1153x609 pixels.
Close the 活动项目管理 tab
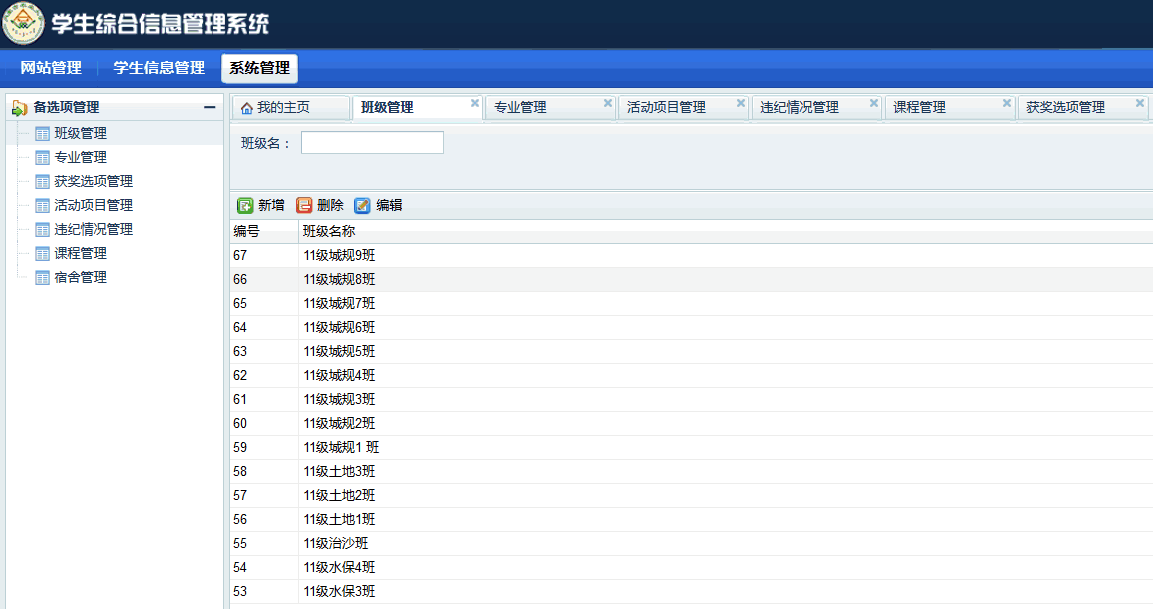(x=741, y=103)
